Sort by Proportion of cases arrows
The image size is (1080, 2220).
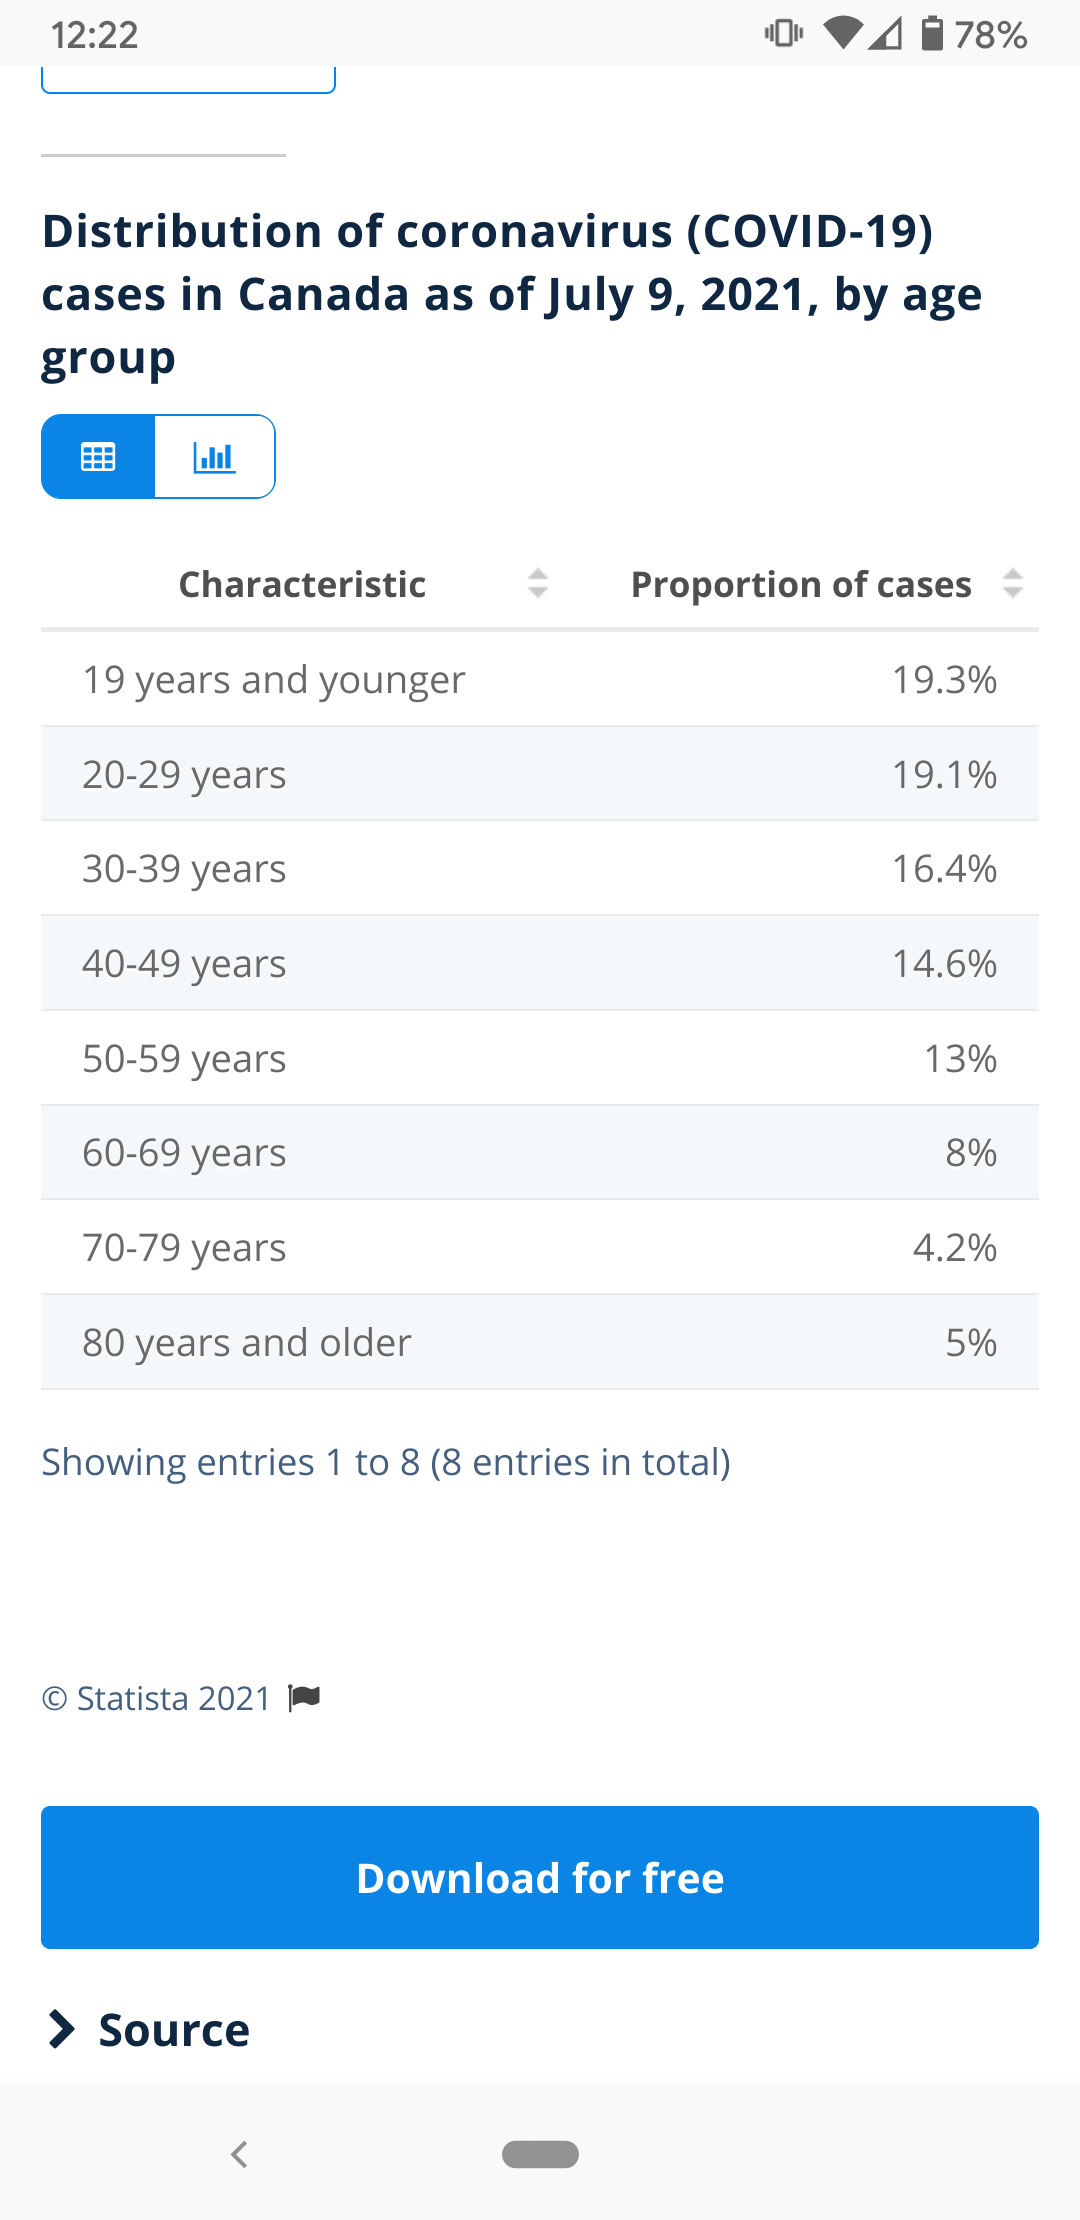1013,584
